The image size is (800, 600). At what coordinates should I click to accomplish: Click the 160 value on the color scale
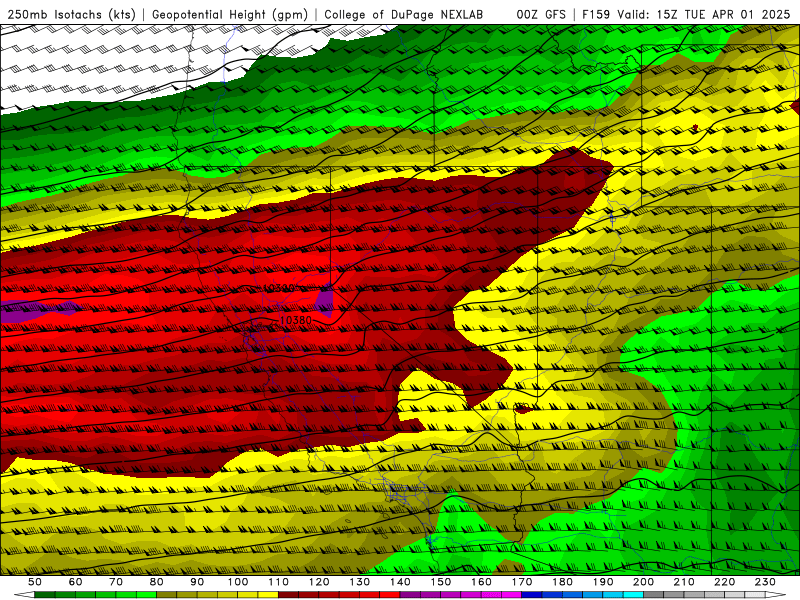[482, 582]
